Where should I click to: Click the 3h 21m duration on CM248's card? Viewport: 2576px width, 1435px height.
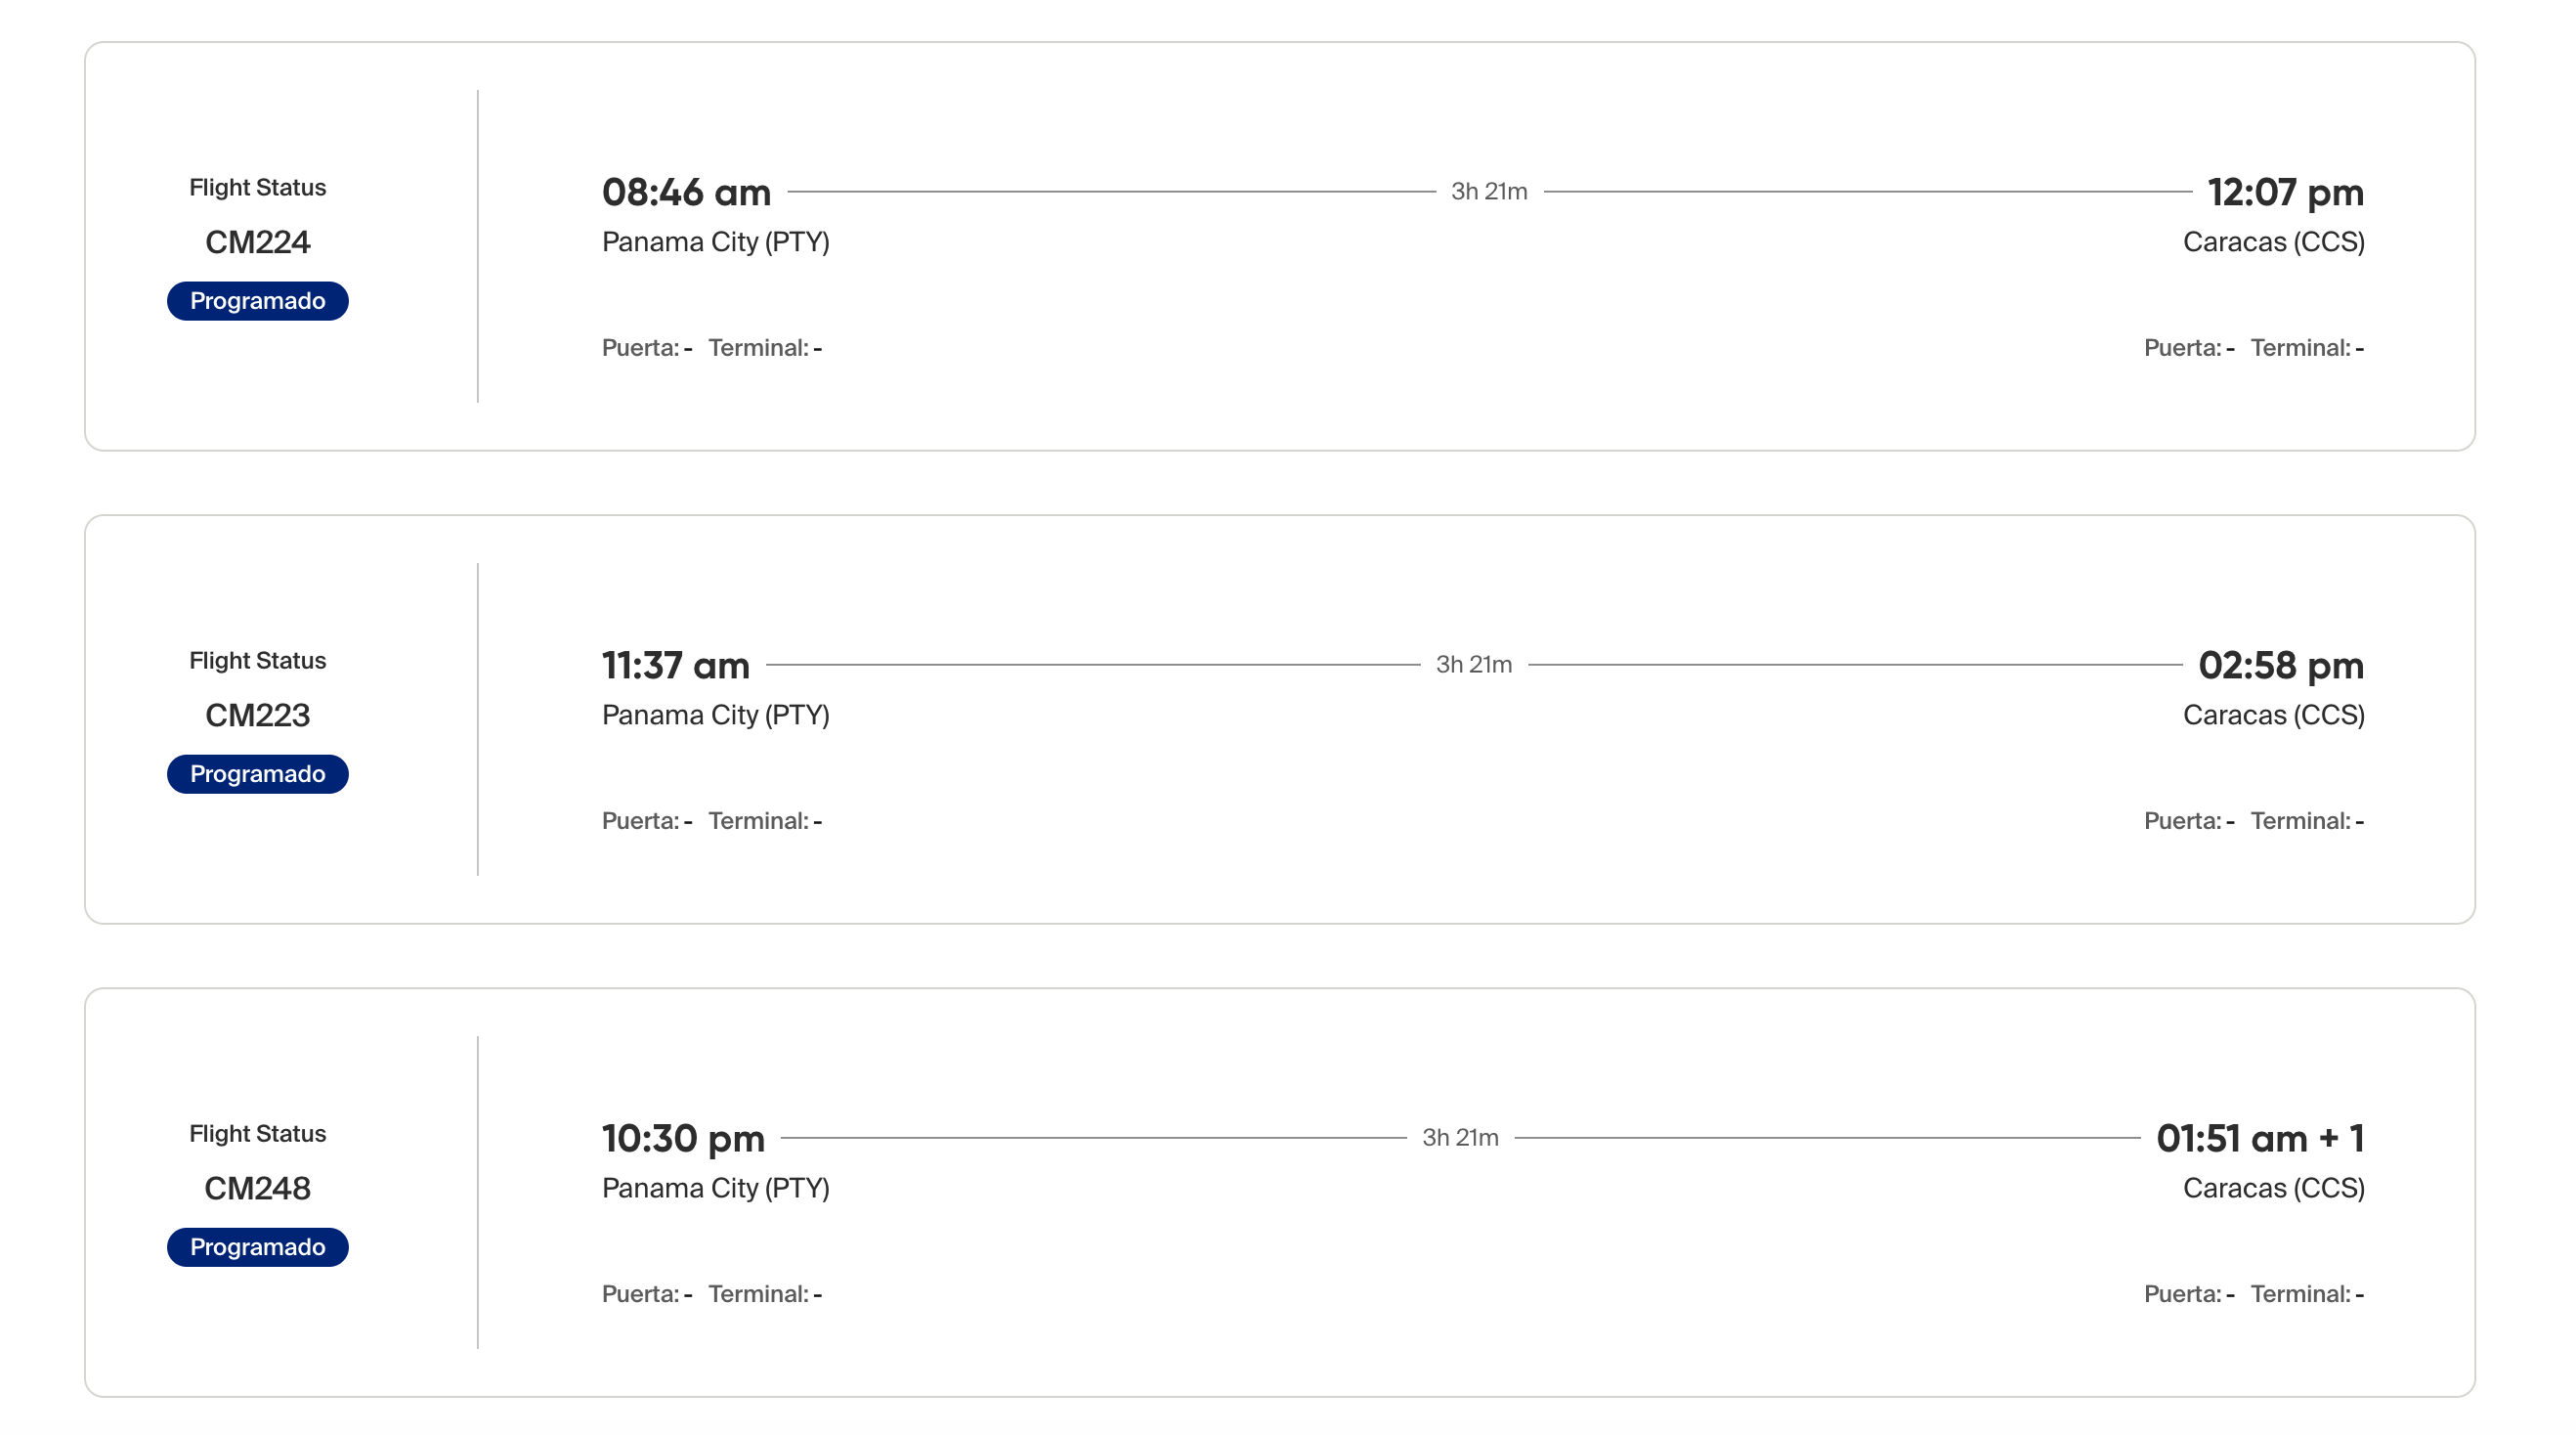click(1460, 1137)
